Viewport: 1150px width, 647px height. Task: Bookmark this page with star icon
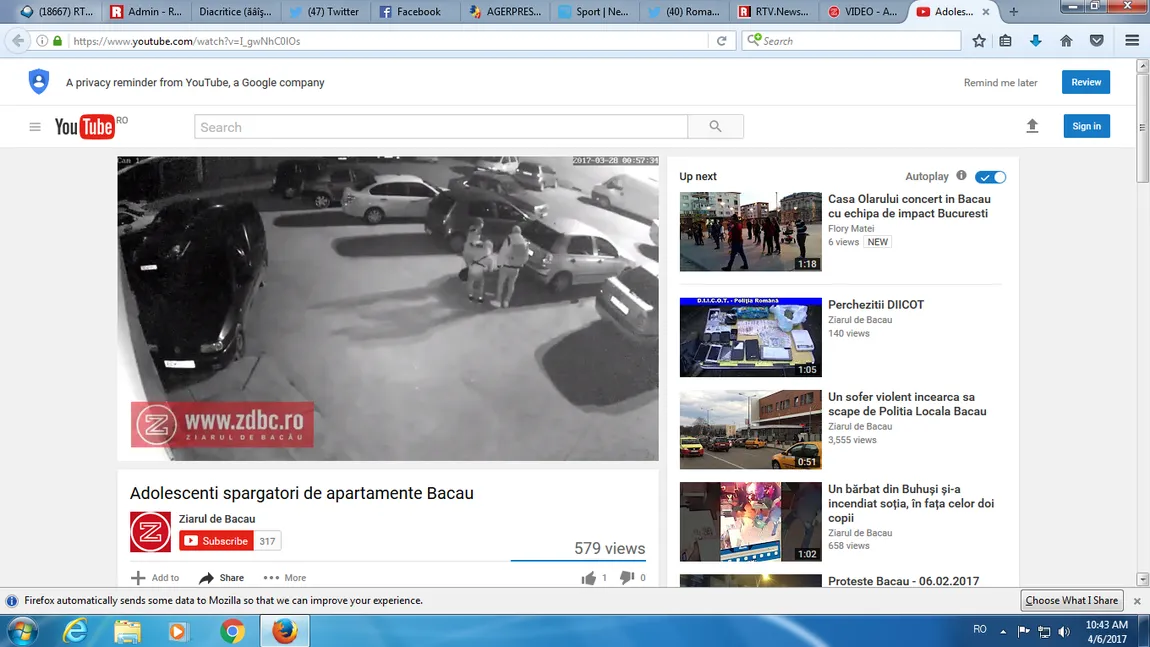pos(978,41)
